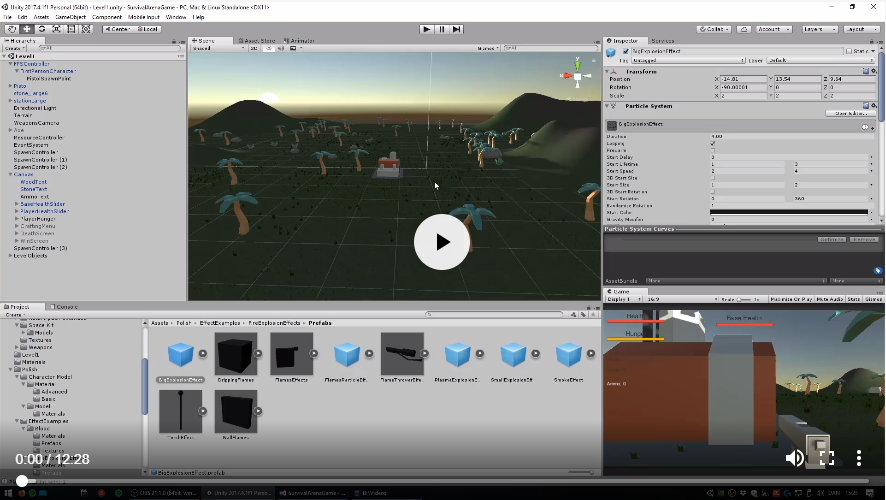Select the FlamesParticleEffect prefab cube
The image size is (886, 500).
point(346,354)
